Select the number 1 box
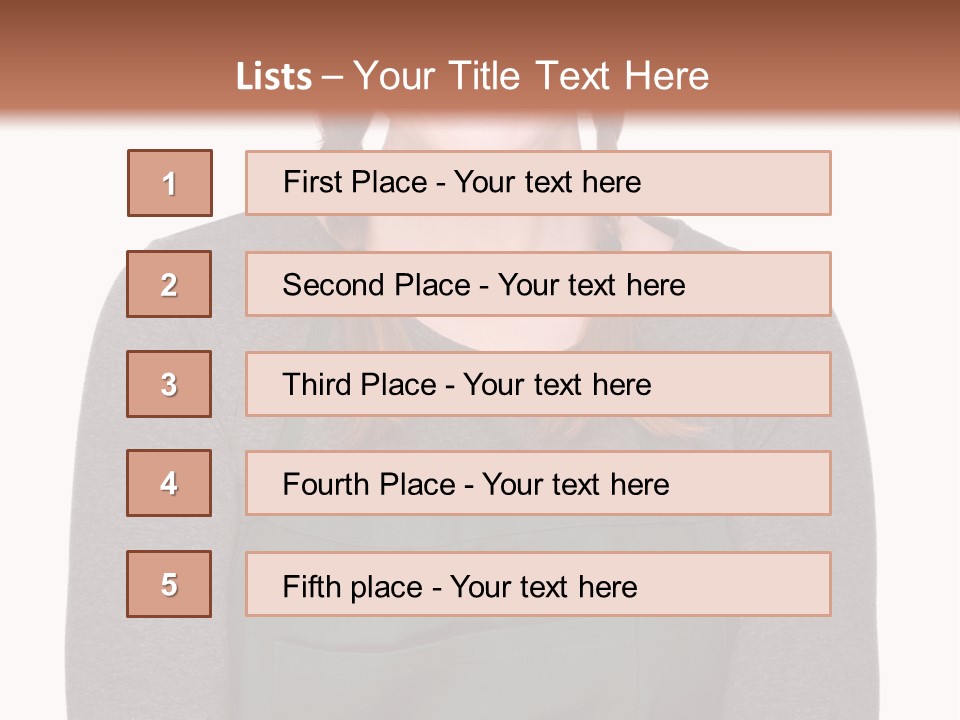 coord(170,183)
